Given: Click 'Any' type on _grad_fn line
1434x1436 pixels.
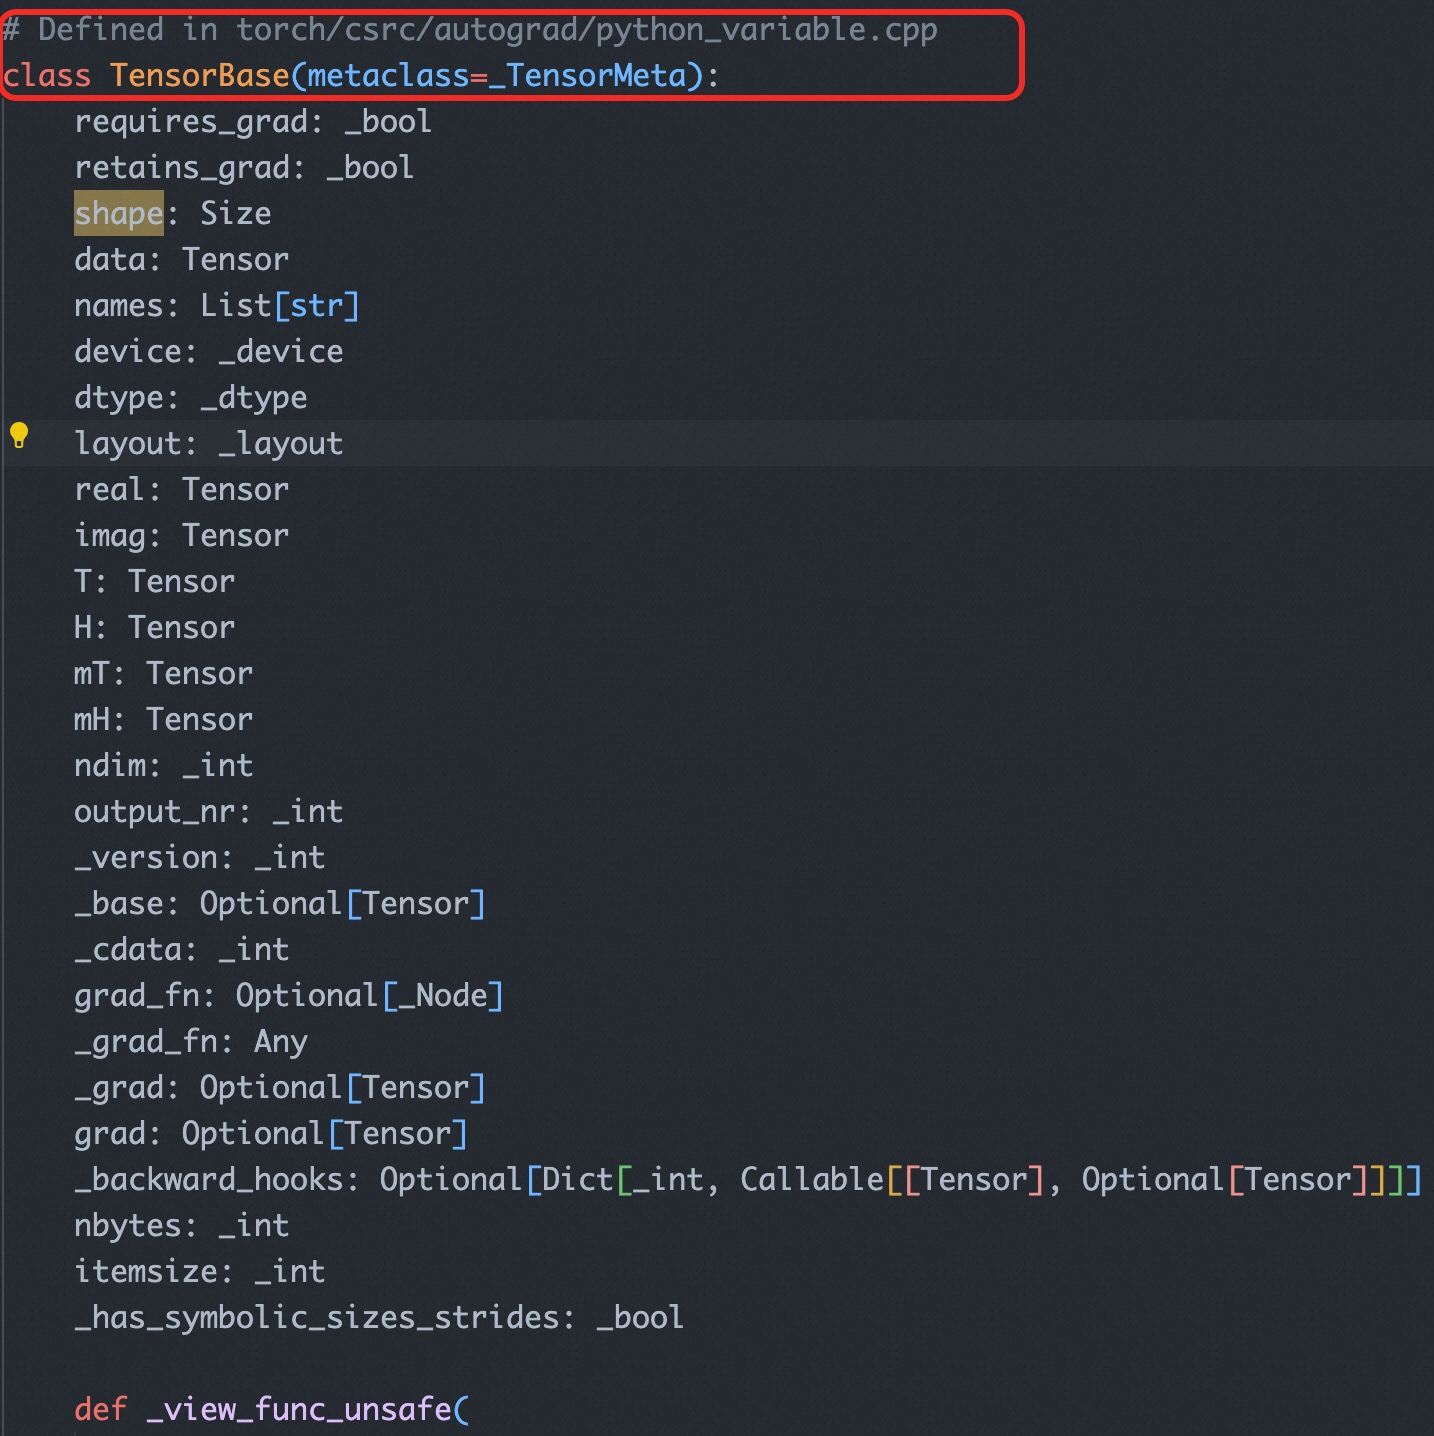Looking at the screenshot, I should pyautogui.click(x=281, y=1042).
